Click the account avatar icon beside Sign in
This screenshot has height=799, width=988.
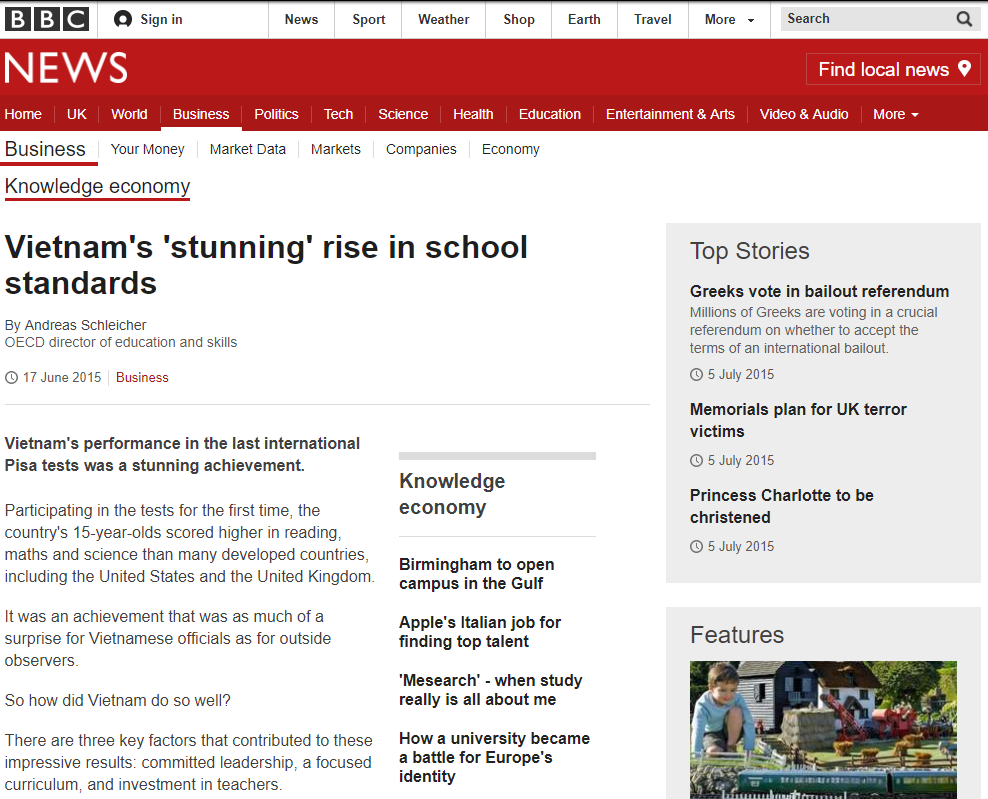pos(123,20)
